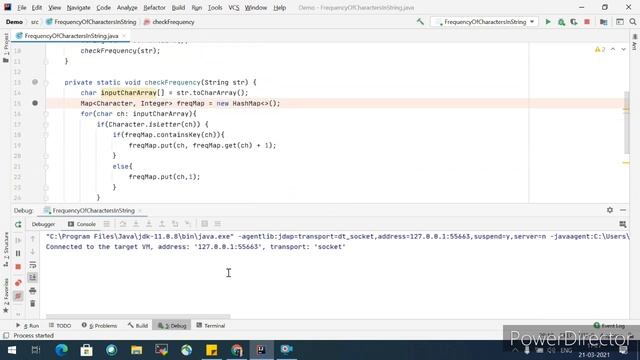640x360 pixels.
Task: Switch to the Console tab
Action: [x=82, y=224]
